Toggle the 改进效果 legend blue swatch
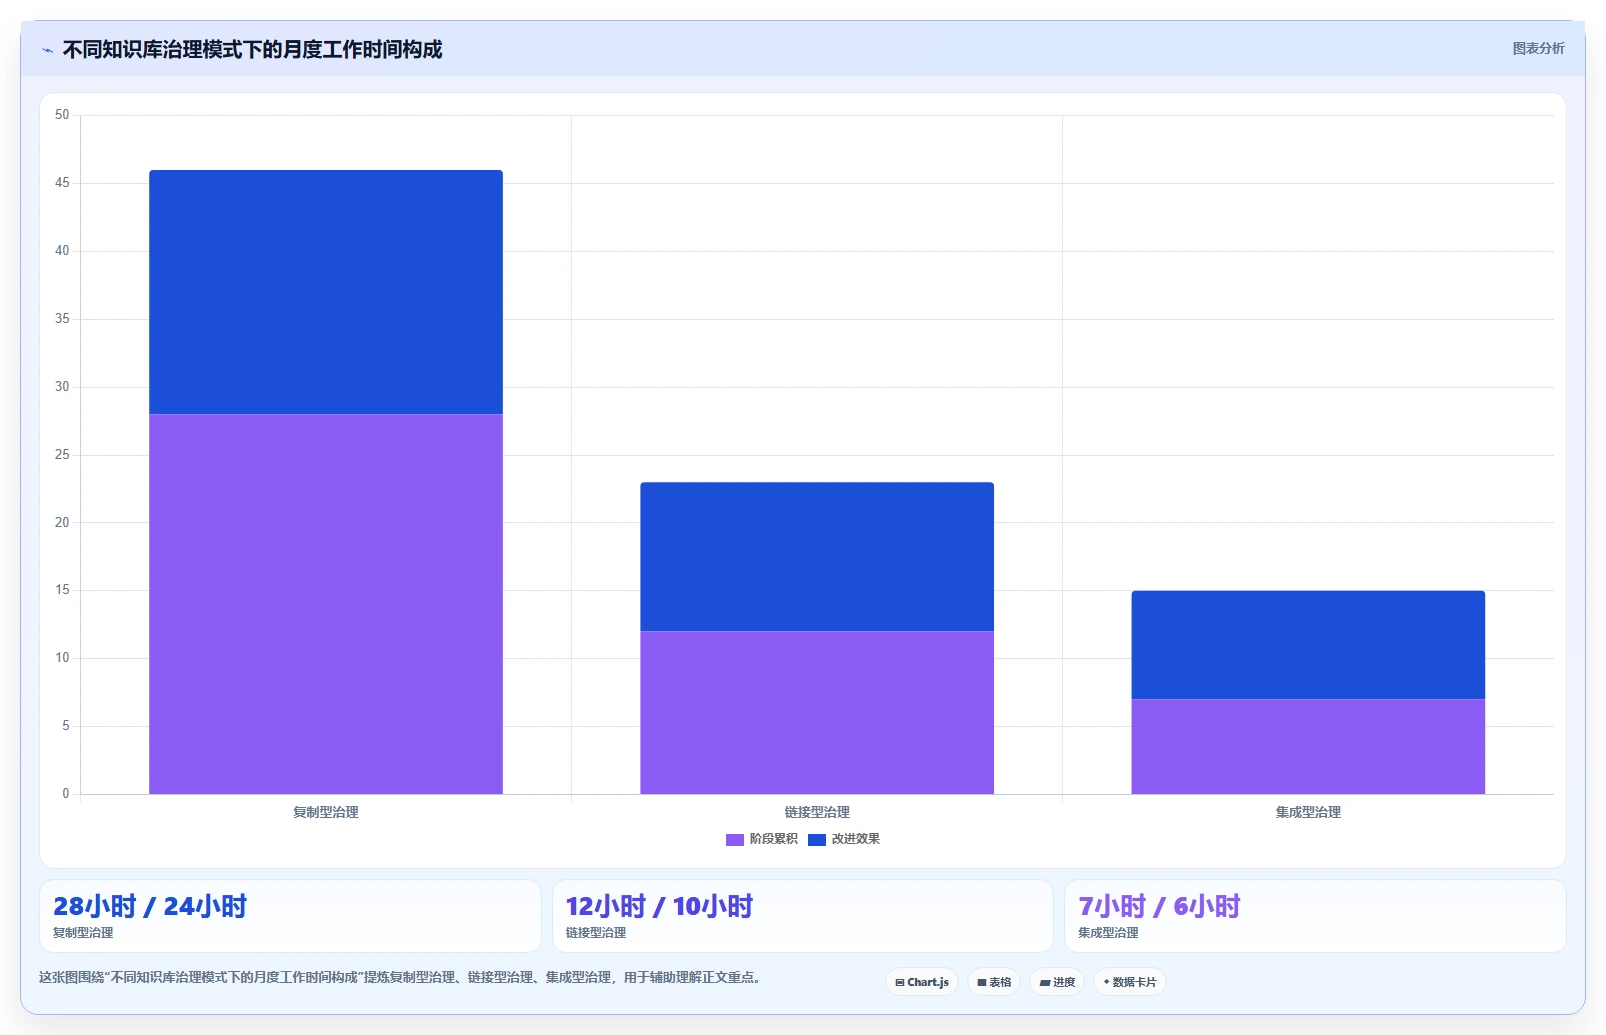 pos(817,840)
